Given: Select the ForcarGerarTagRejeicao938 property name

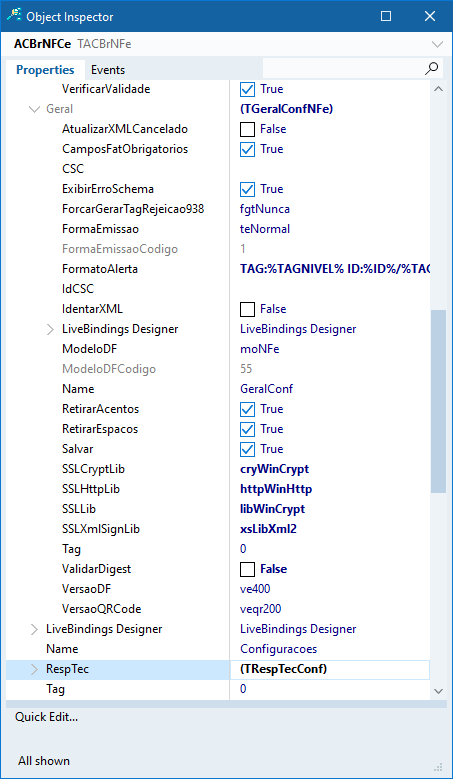Looking at the screenshot, I should pos(133,210).
